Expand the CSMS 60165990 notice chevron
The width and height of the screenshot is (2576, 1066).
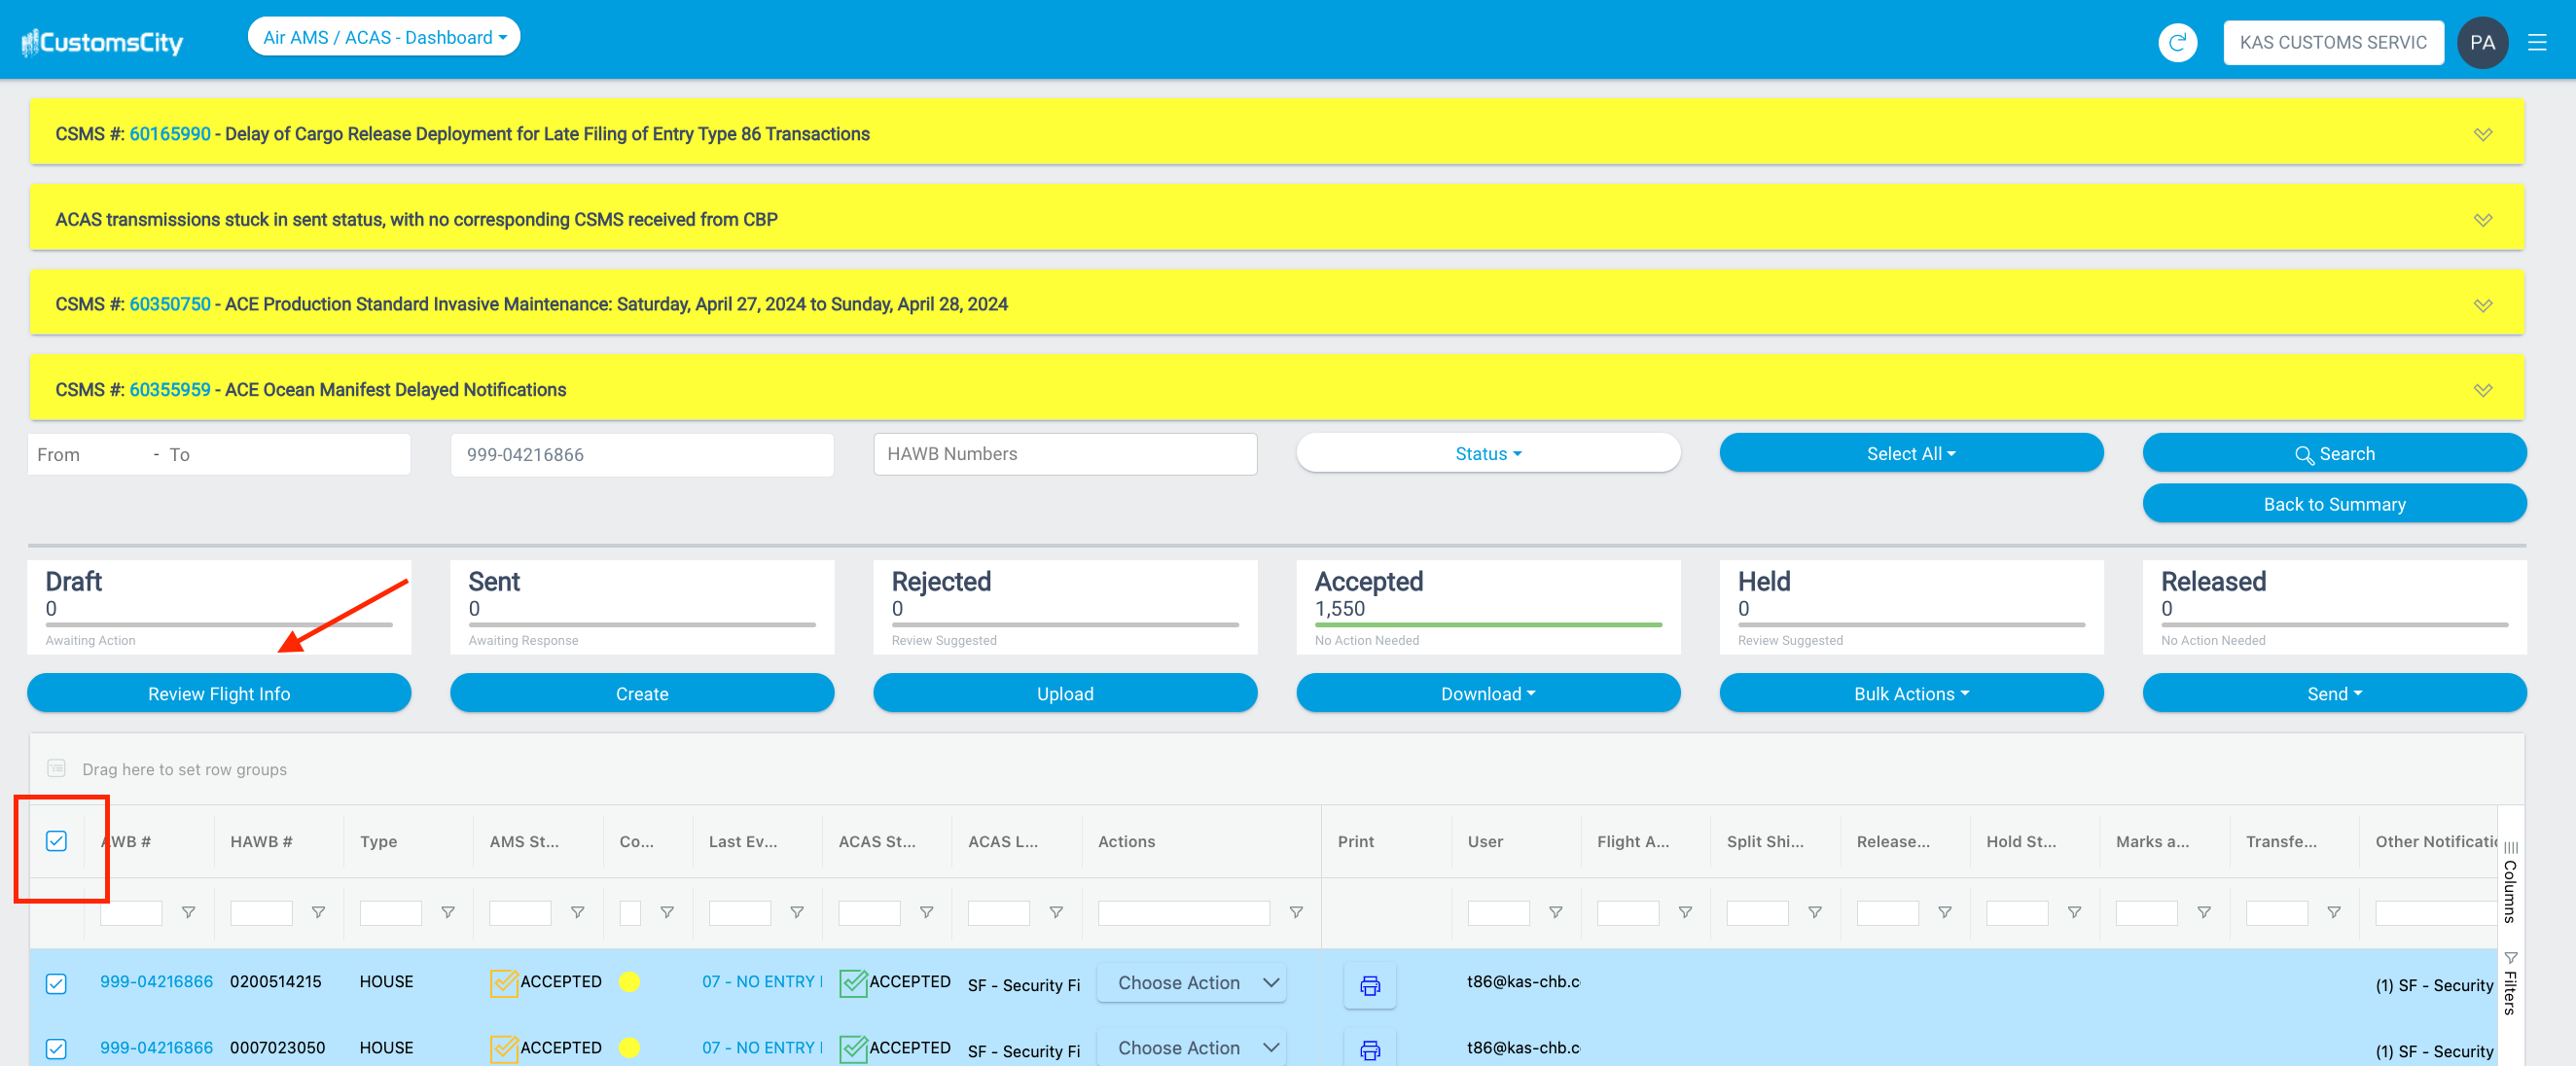[2482, 134]
